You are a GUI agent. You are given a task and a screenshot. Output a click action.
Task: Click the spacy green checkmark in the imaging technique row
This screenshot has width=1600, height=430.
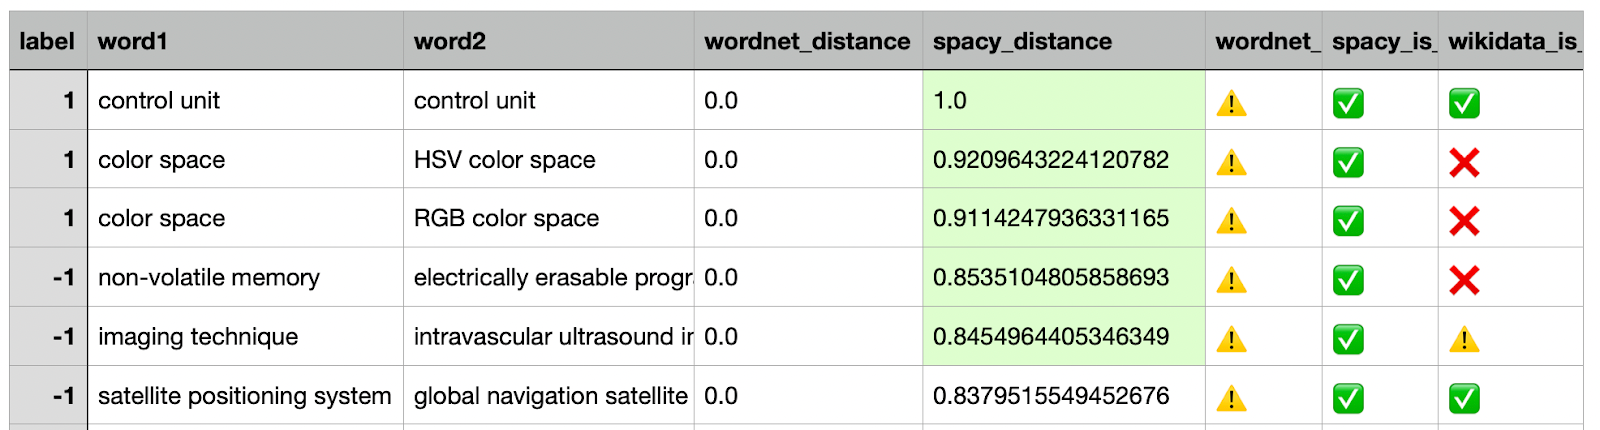point(1348,340)
